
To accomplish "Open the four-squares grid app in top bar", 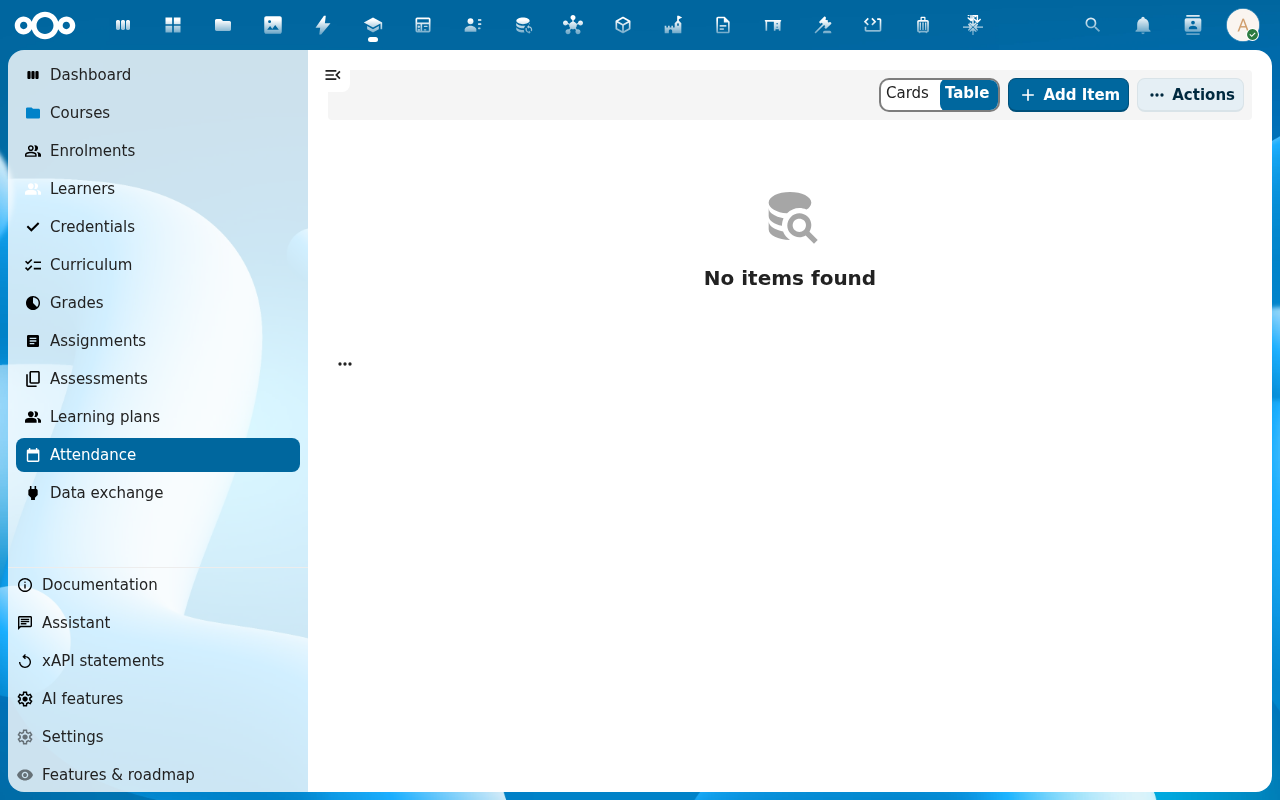I will pos(173,25).
